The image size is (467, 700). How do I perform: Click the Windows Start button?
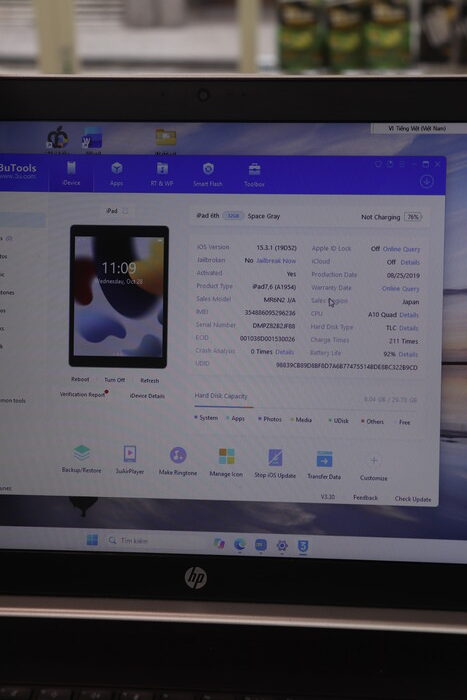92,540
